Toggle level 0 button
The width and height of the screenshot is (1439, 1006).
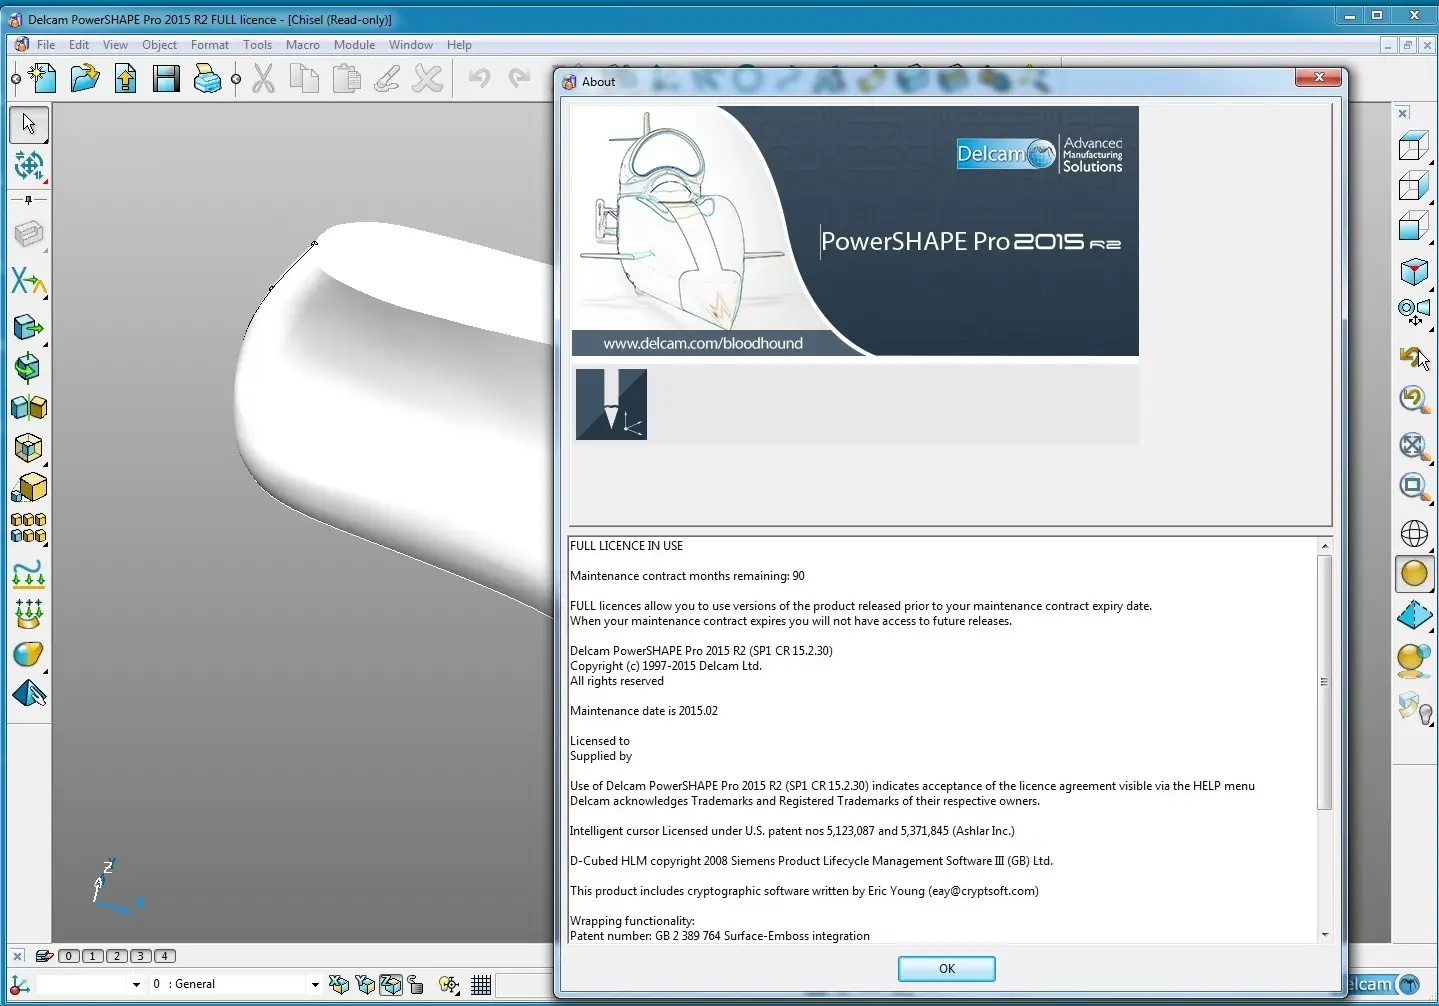point(69,956)
